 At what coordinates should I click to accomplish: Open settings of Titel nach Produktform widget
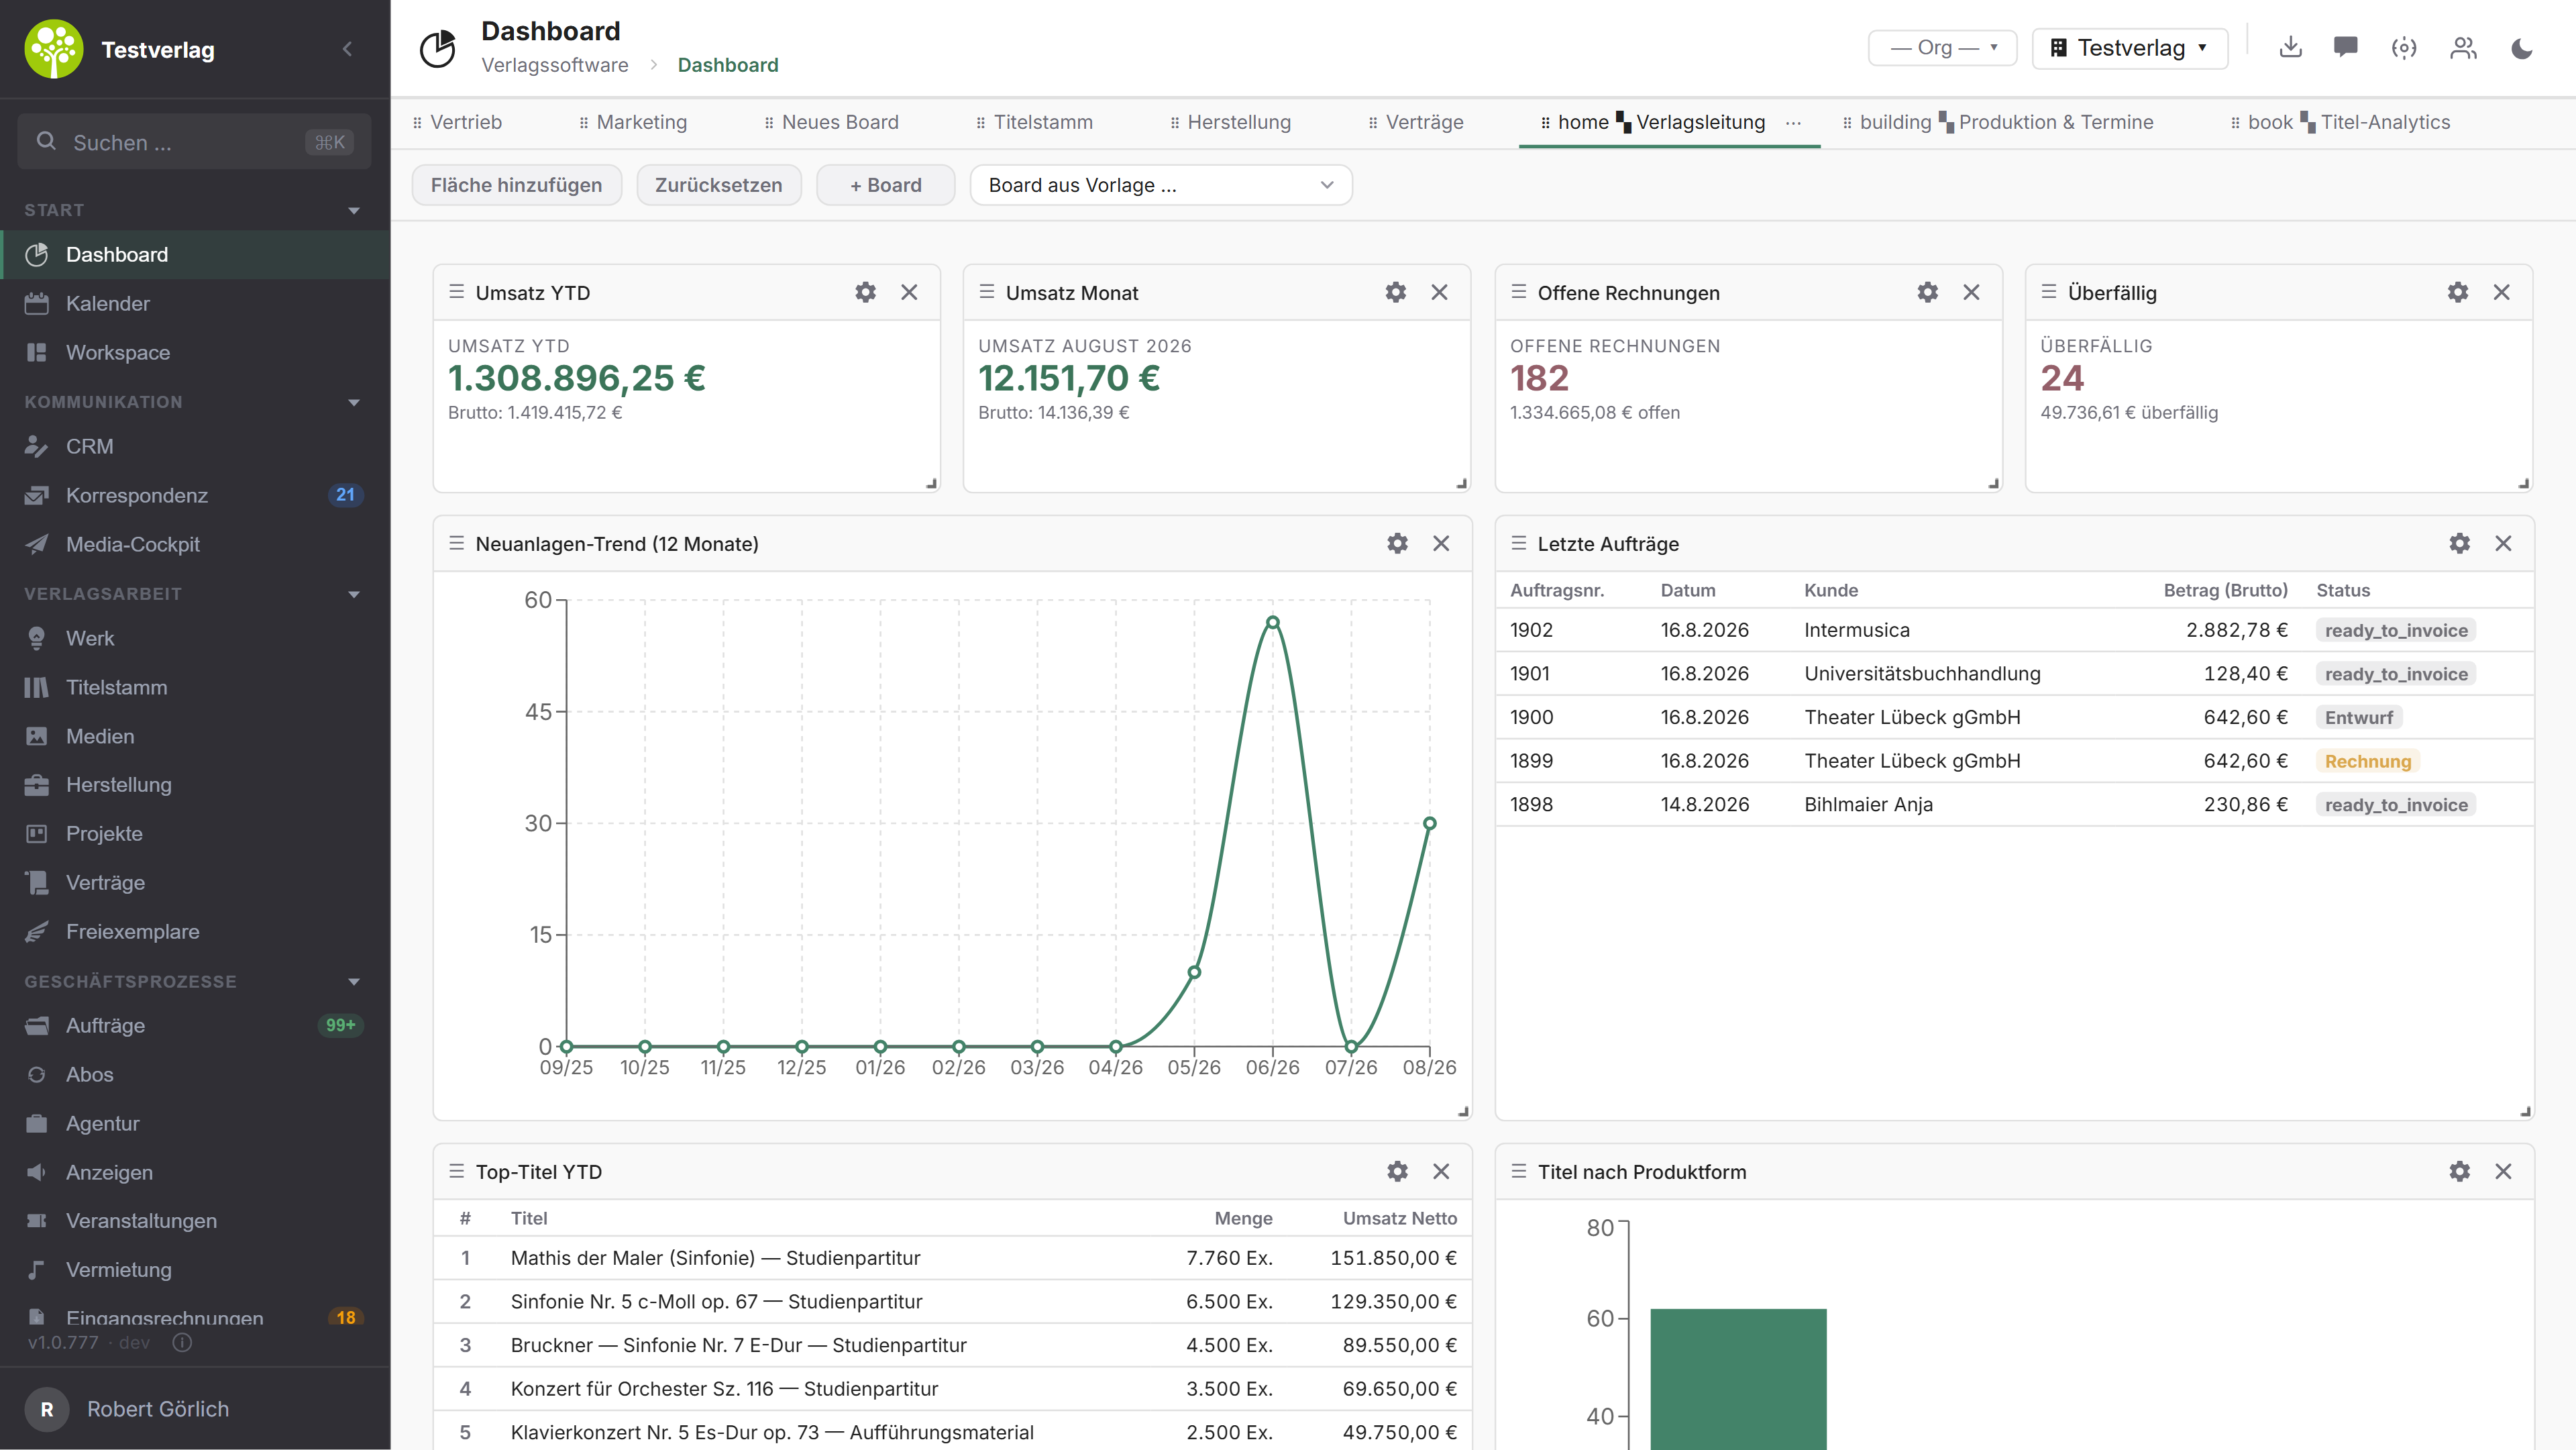click(x=2460, y=1171)
